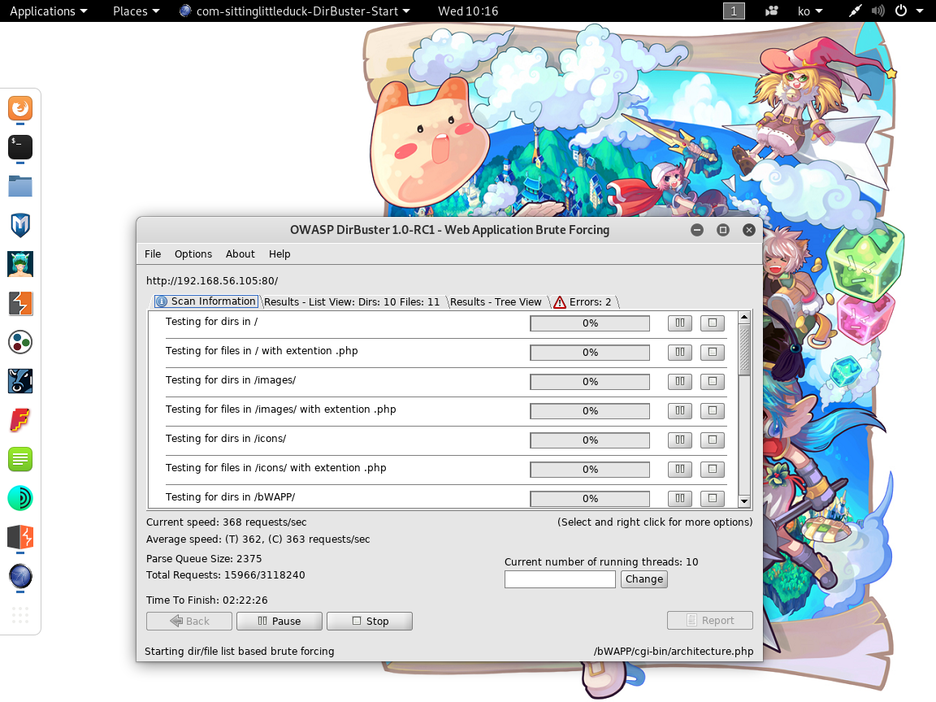Click the Change threads button
The width and height of the screenshot is (936, 702).
click(x=644, y=579)
